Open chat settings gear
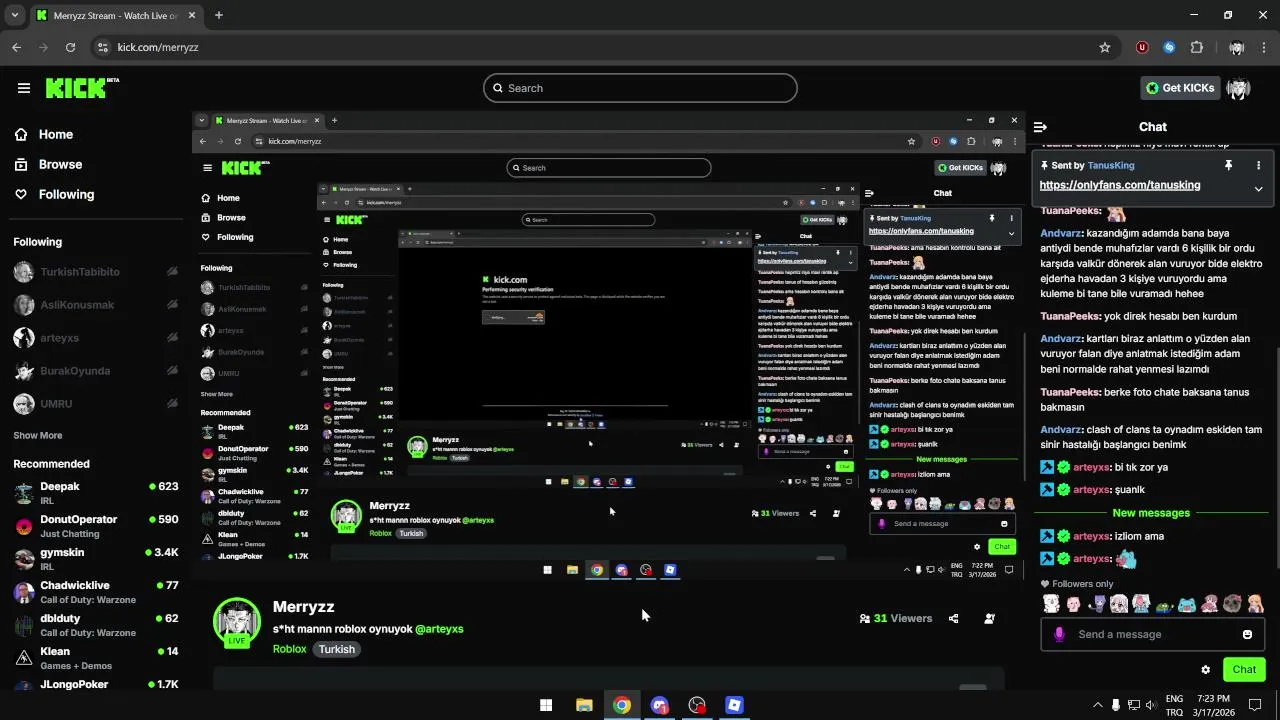This screenshot has width=1280, height=720. coord(1205,670)
